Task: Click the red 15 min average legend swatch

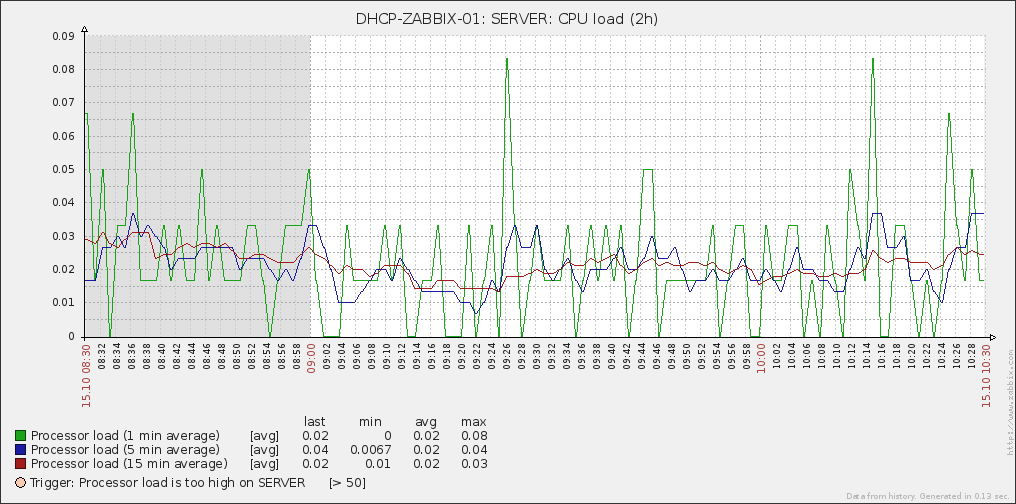Action: pyautogui.click(x=21, y=464)
